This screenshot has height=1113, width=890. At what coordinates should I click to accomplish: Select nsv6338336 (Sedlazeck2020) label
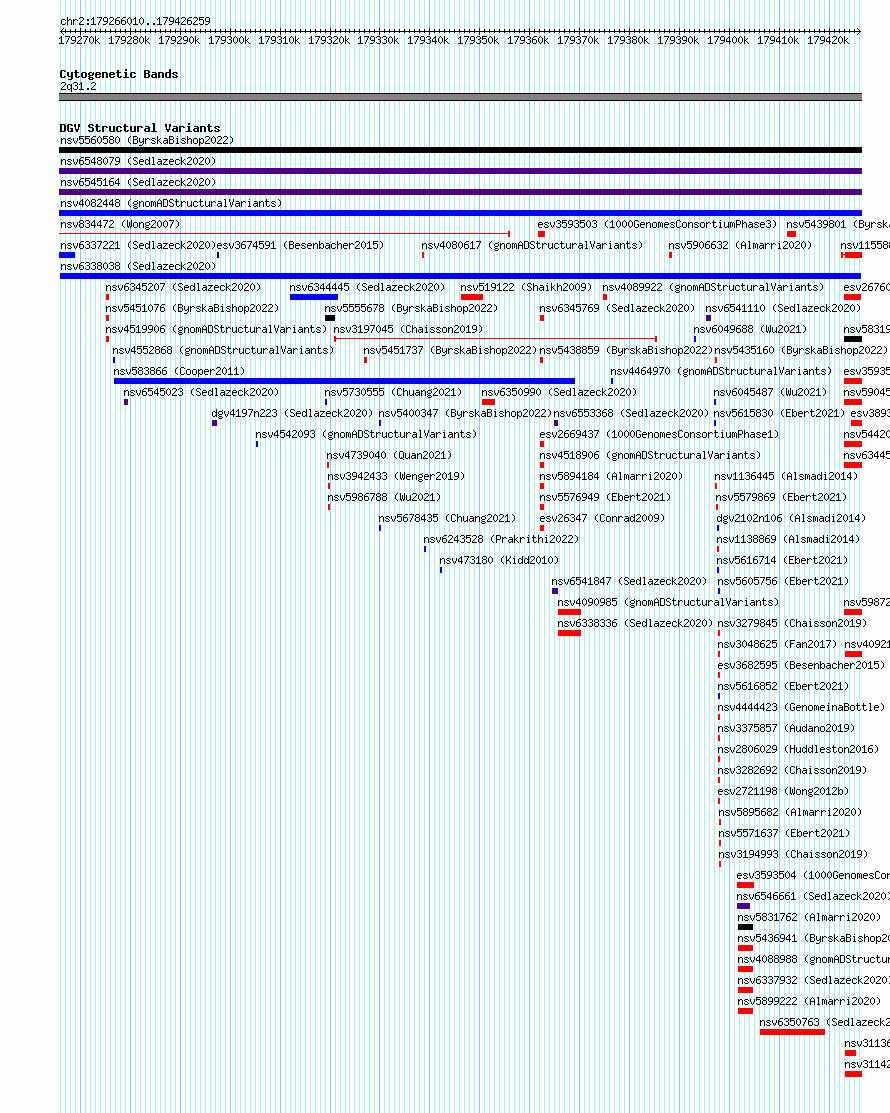[634, 623]
